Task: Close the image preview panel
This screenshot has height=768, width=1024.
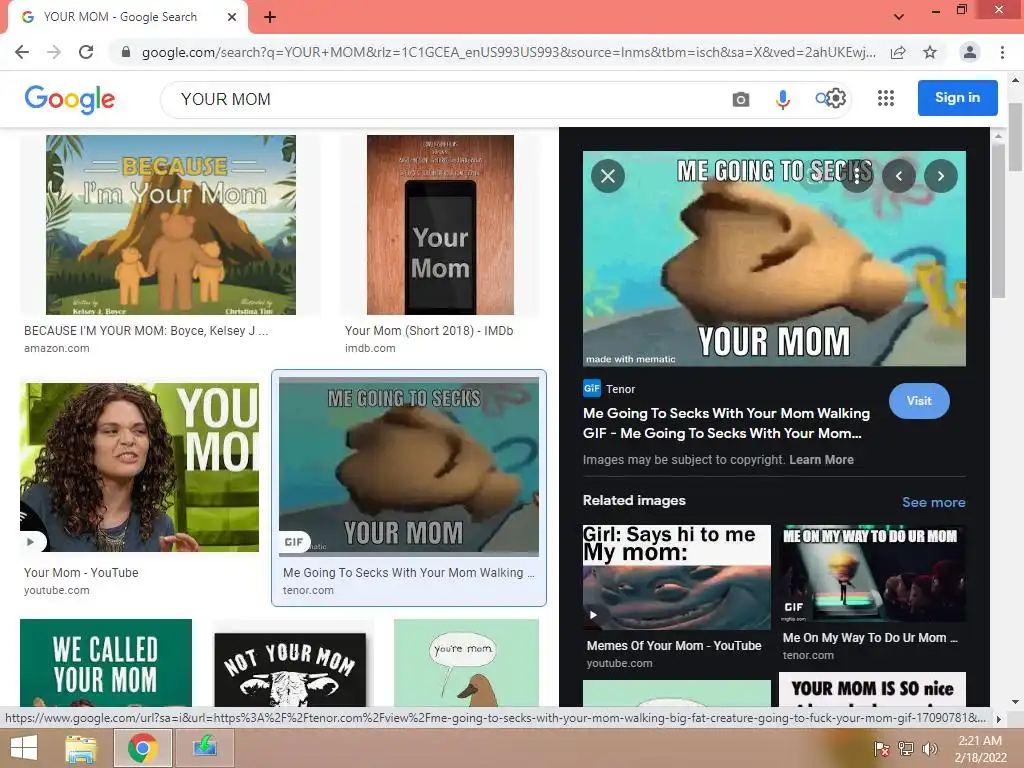Action: click(608, 176)
